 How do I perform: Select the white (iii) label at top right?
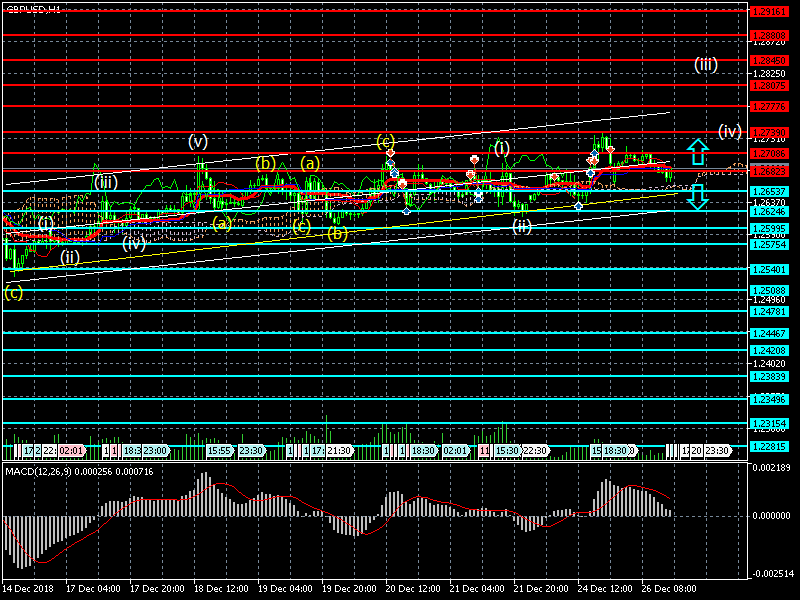click(706, 65)
